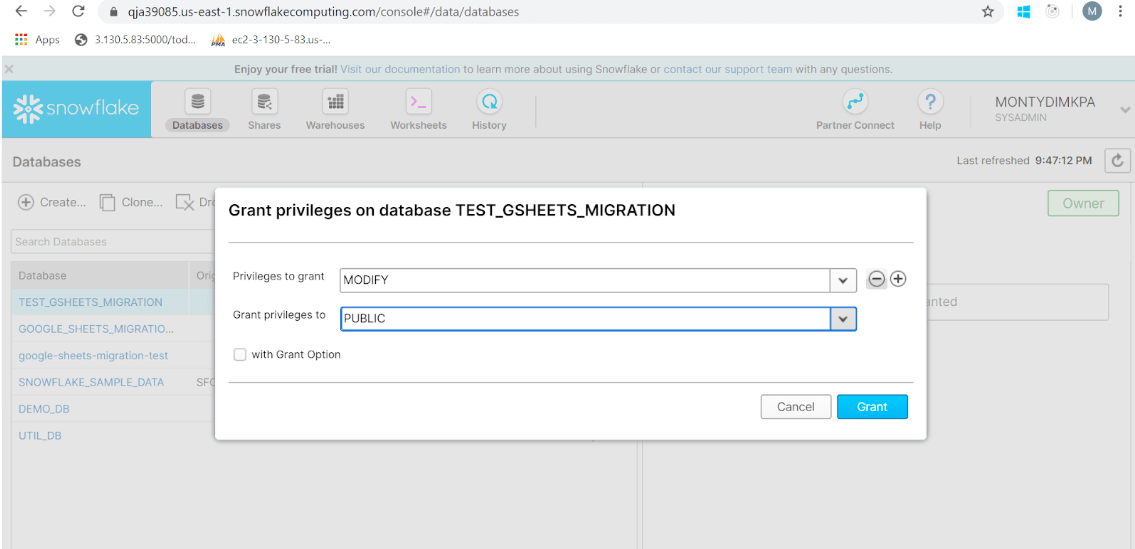
Task: Click the Owner button
Action: point(1083,204)
